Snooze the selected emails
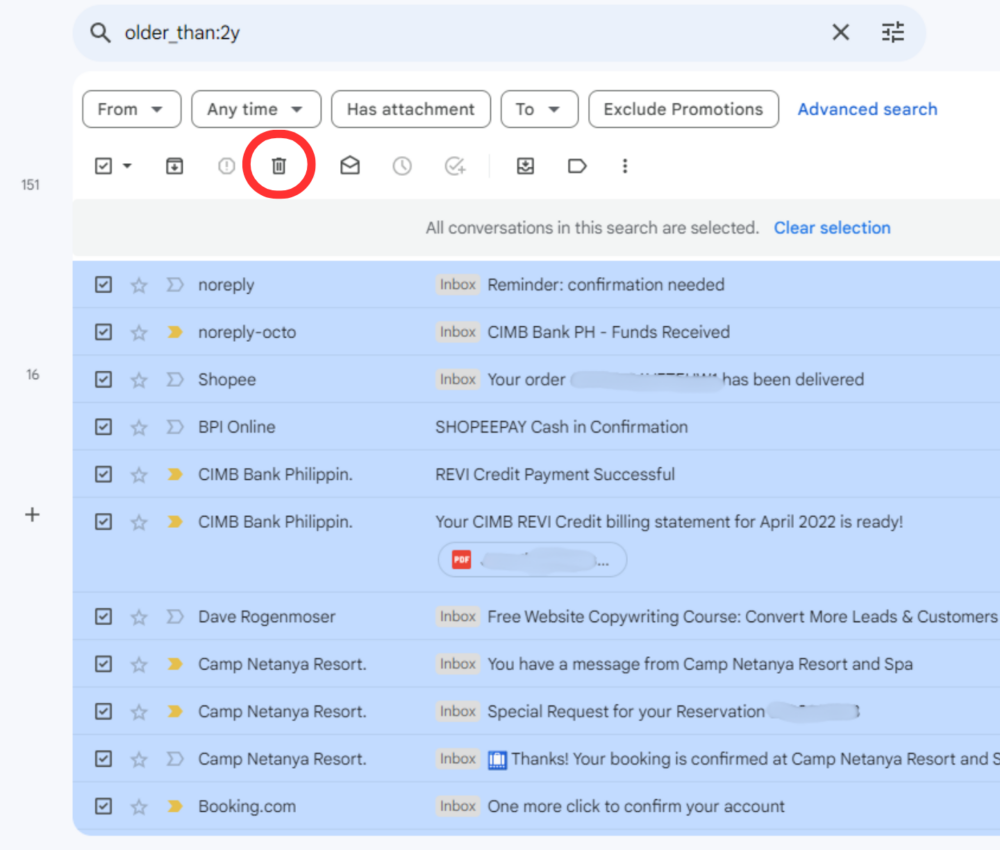 click(x=402, y=166)
